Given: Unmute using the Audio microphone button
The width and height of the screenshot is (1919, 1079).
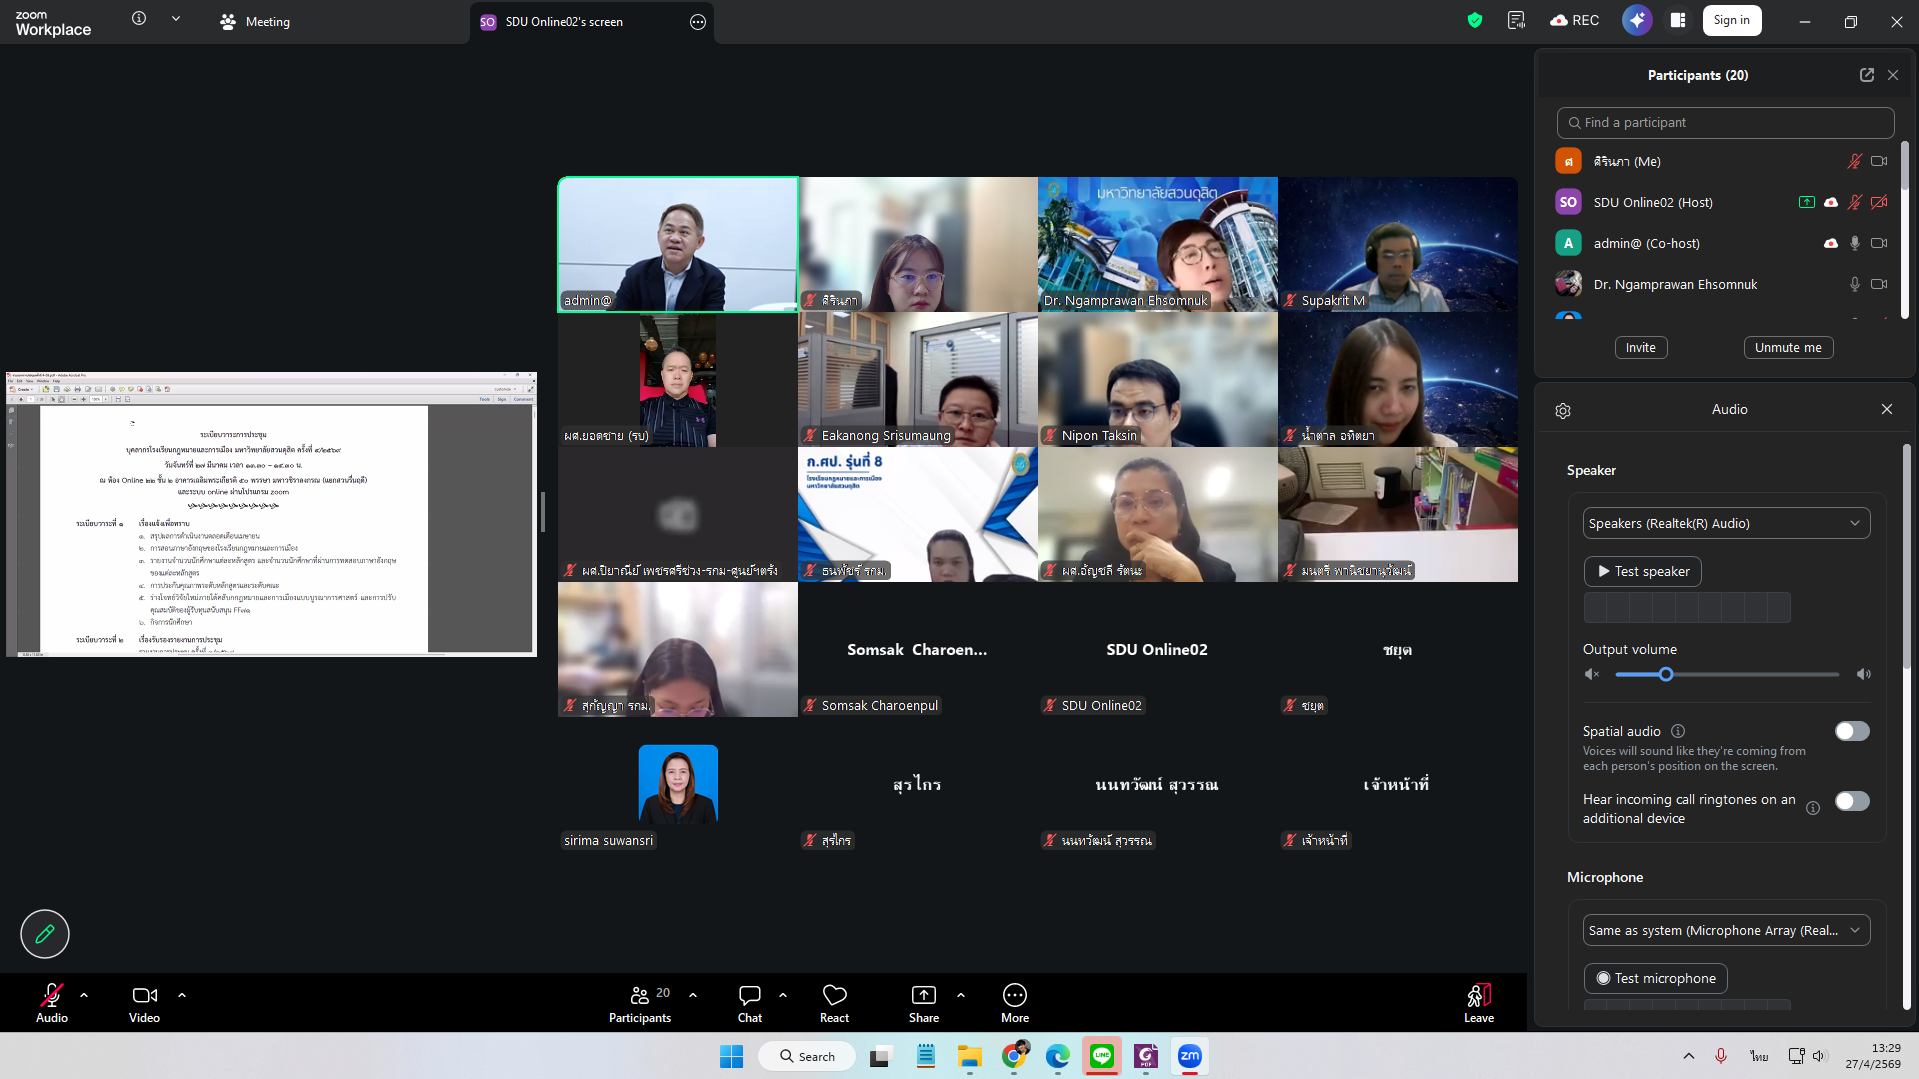Looking at the screenshot, I should [x=52, y=1003].
